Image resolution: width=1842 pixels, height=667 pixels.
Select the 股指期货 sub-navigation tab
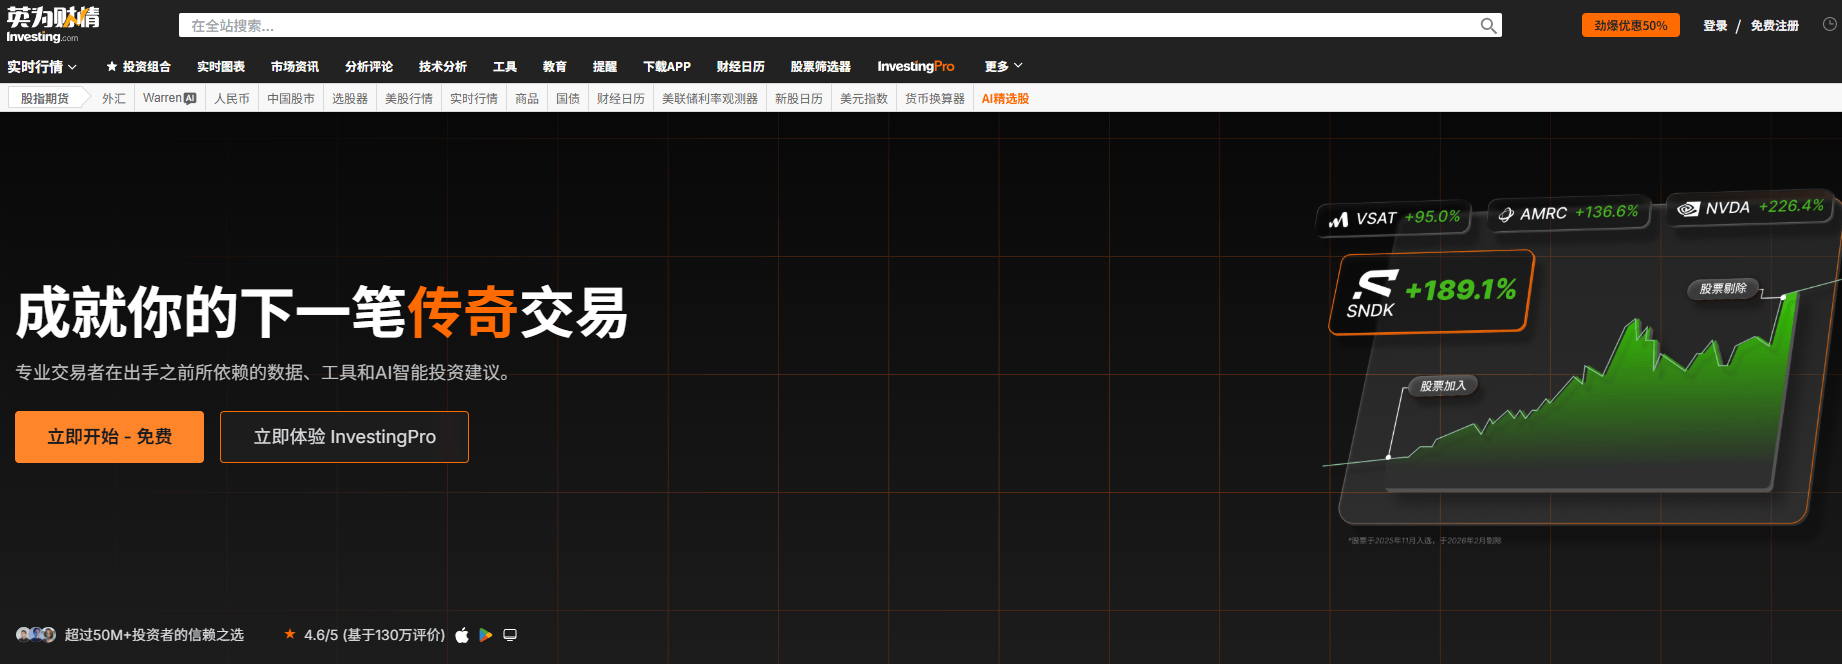tap(45, 98)
